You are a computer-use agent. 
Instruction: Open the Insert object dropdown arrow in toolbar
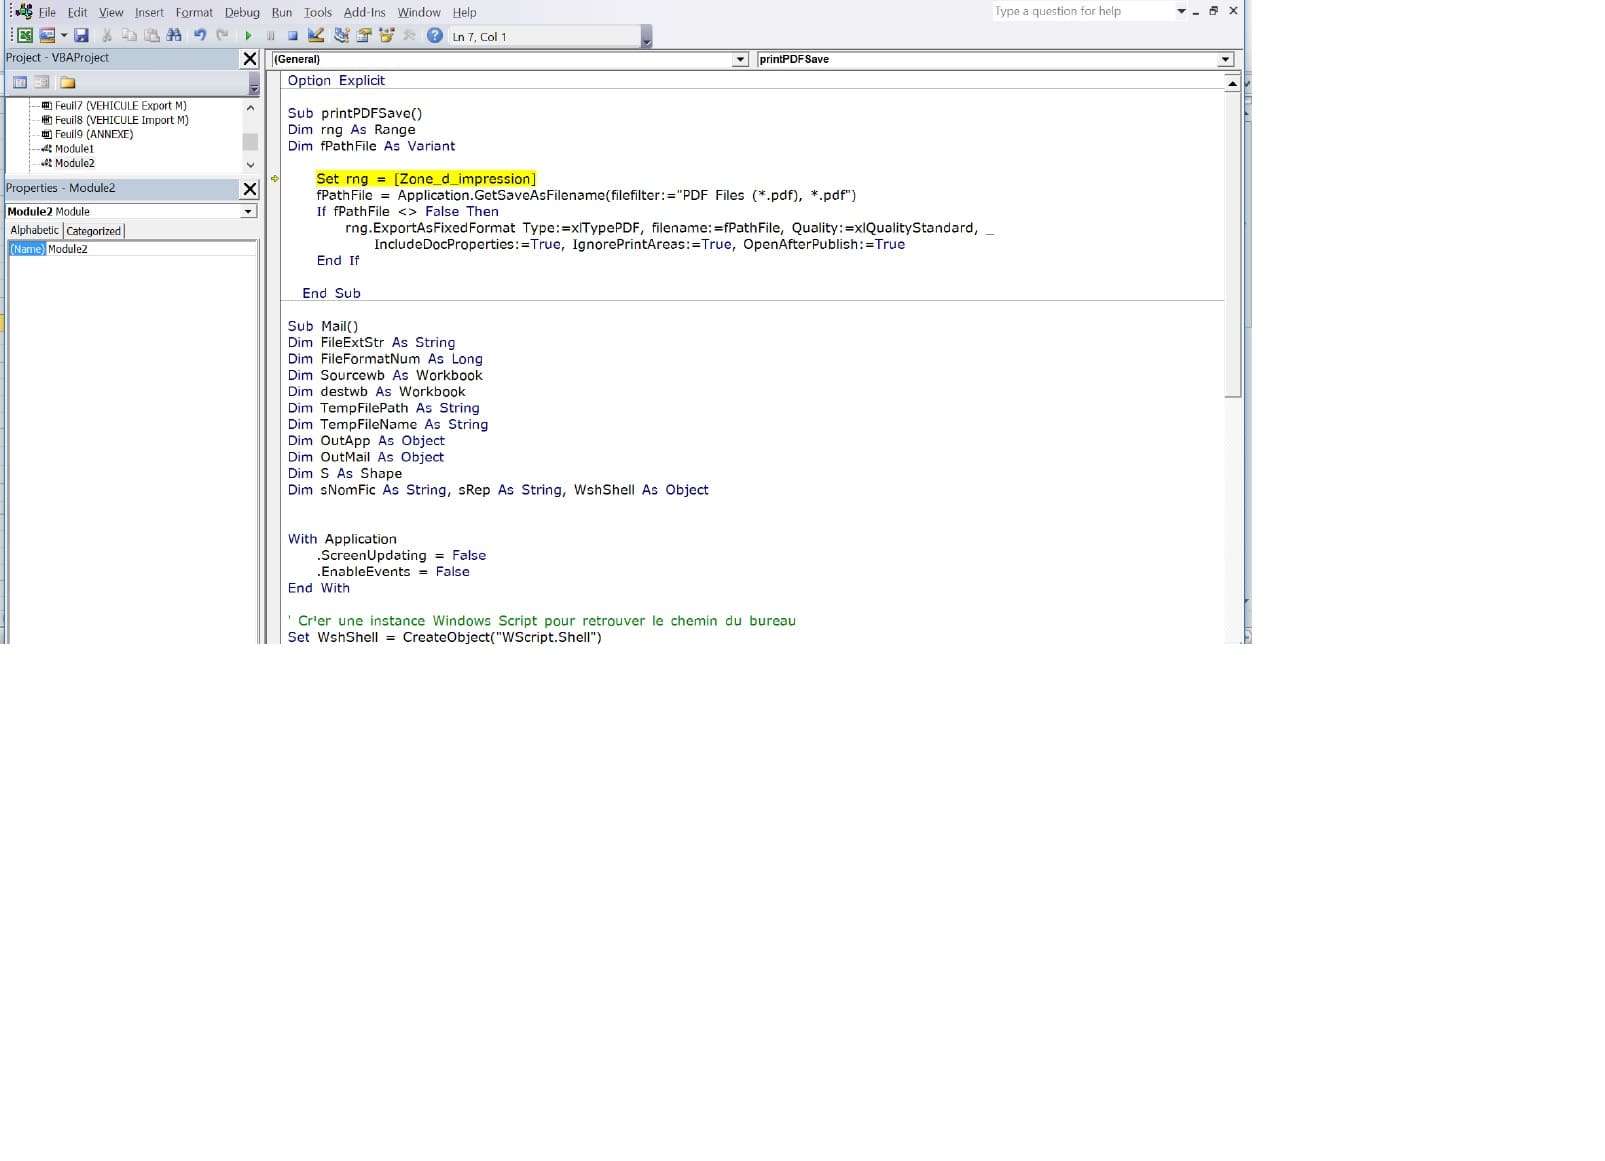[x=63, y=36]
